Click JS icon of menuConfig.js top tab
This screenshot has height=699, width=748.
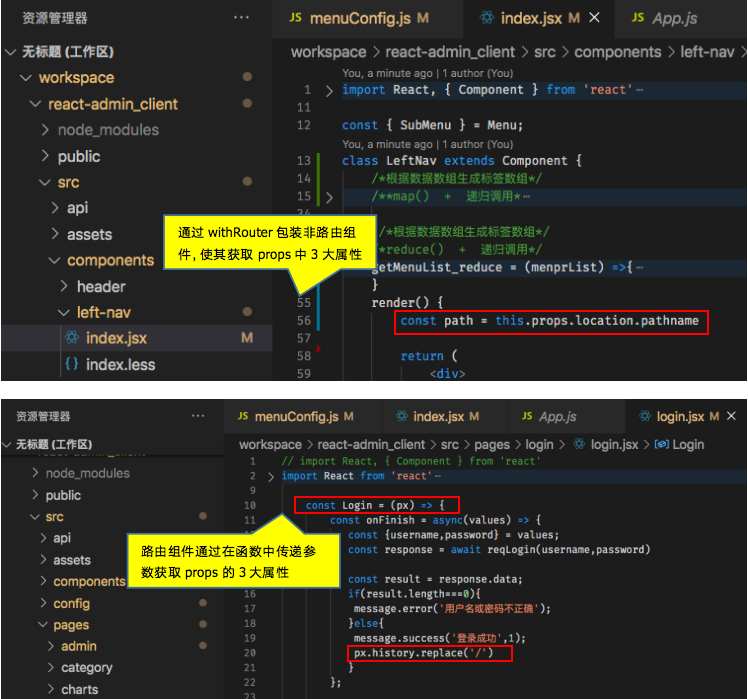coord(295,18)
